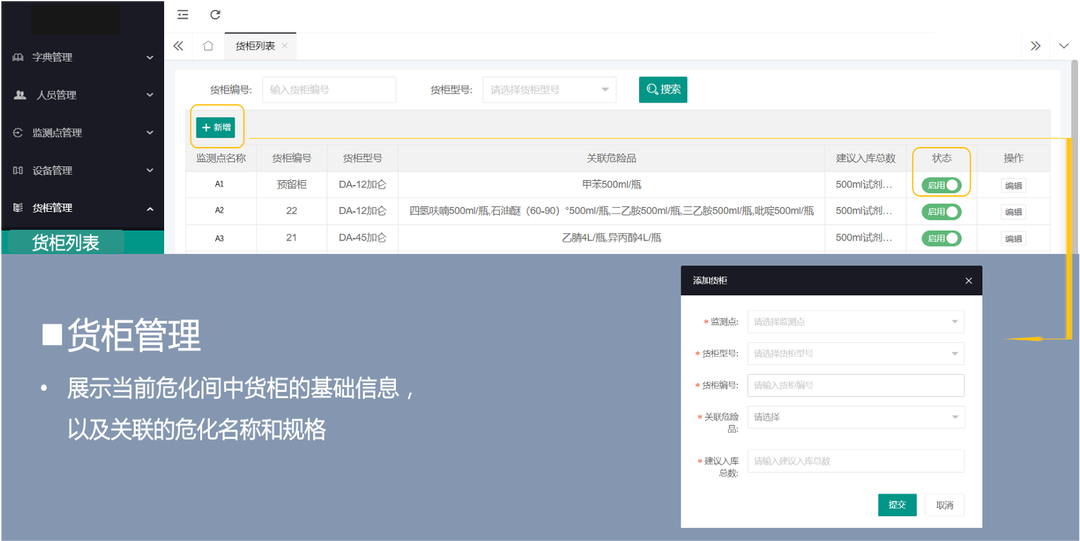Open the tab options down chevron
Screen dimensions: 1080x541
(1064, 46)
